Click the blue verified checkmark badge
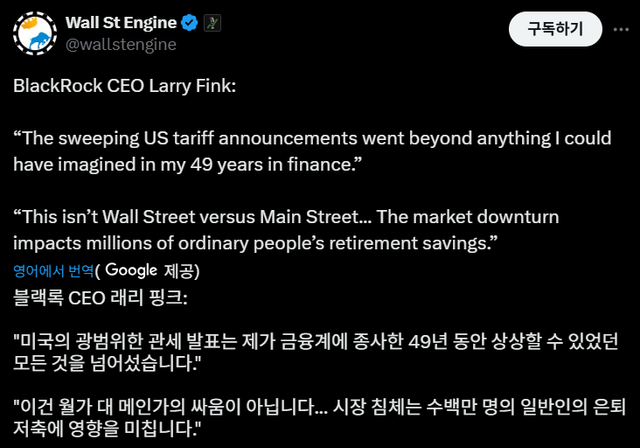 189,22
